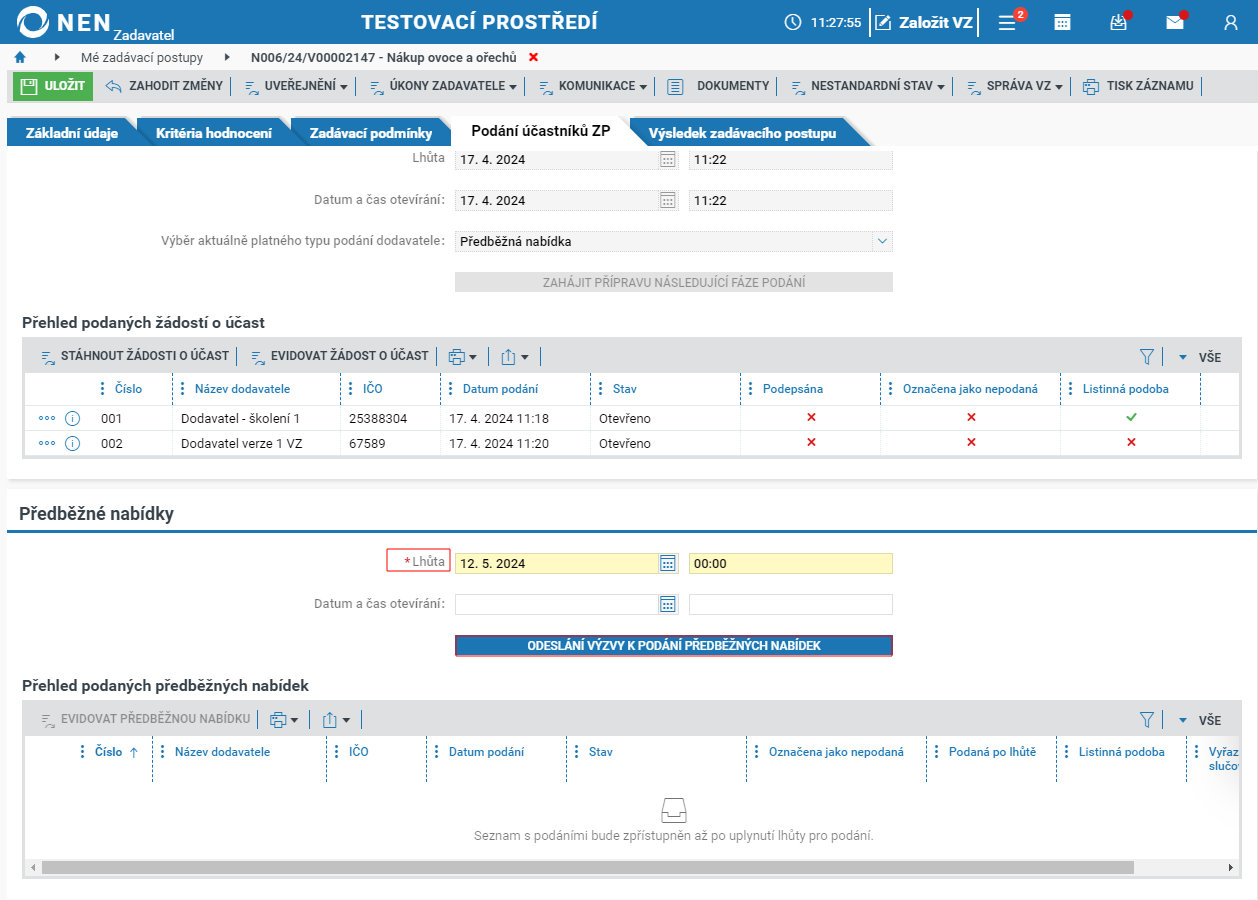Screen dimensions: 1258x900
Task: Open the inbox download icon in header
Action: (x=1118, y=22)
